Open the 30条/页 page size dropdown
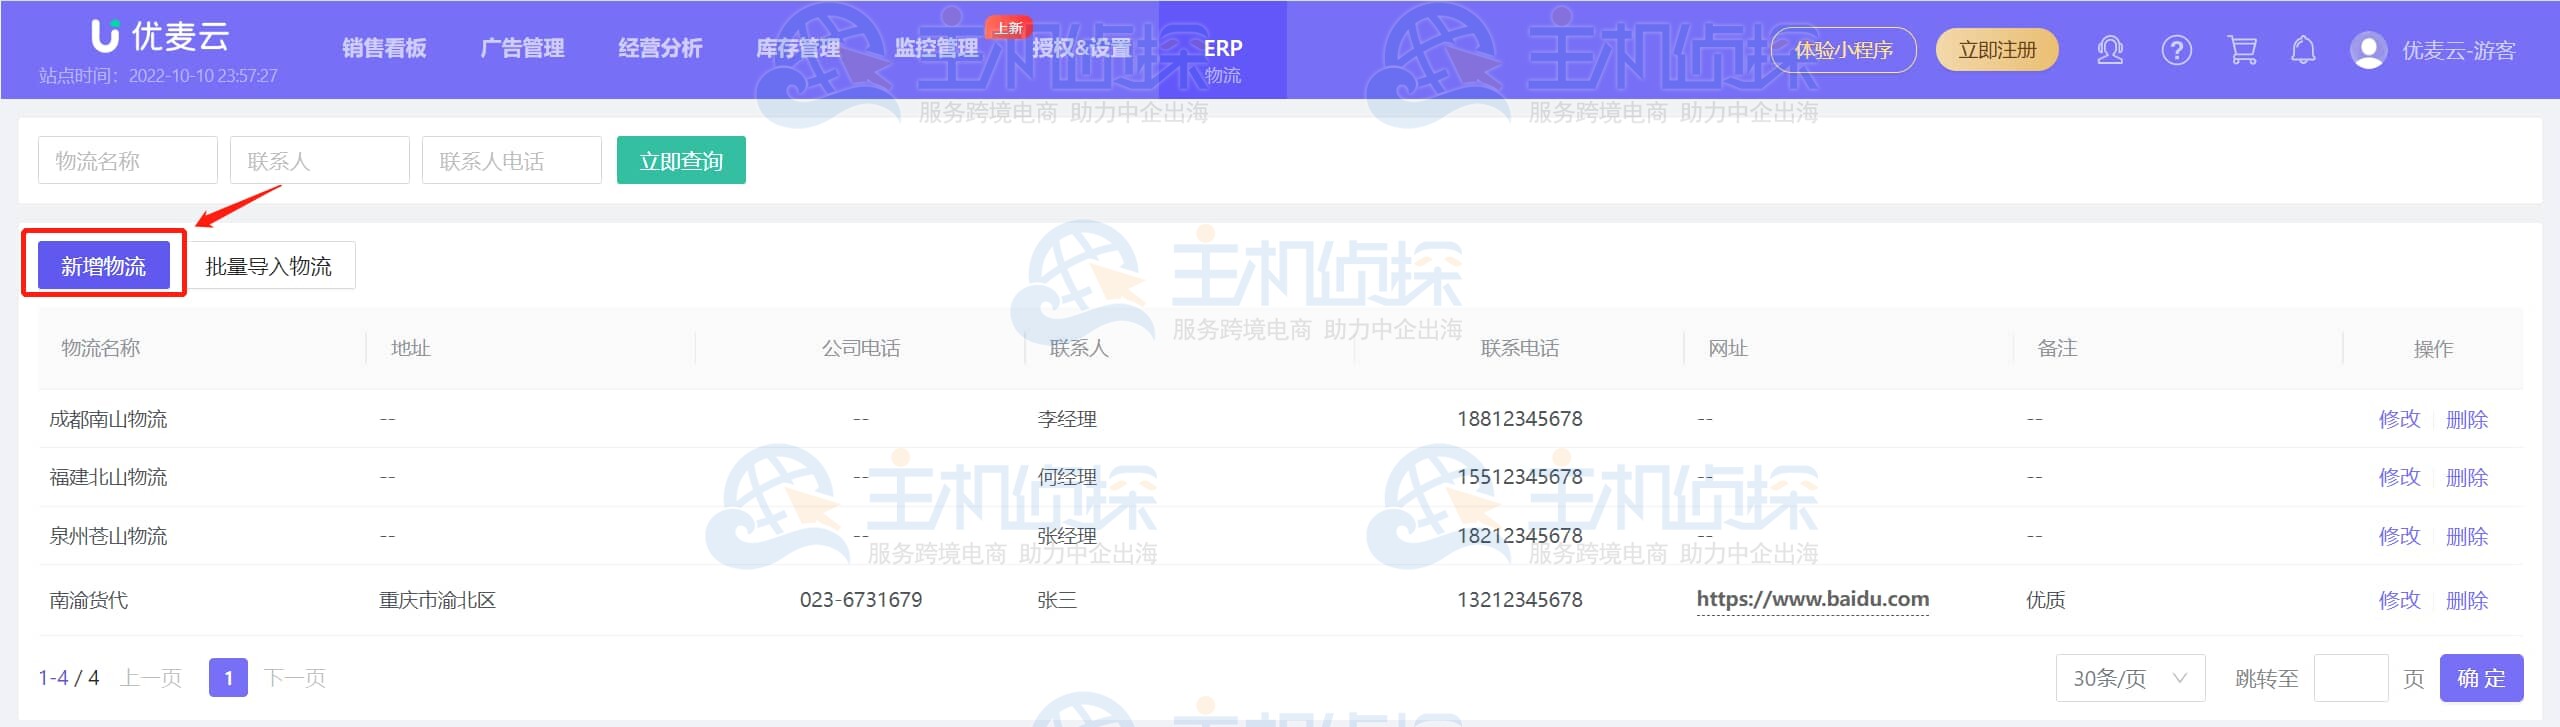 [2130, 678]
